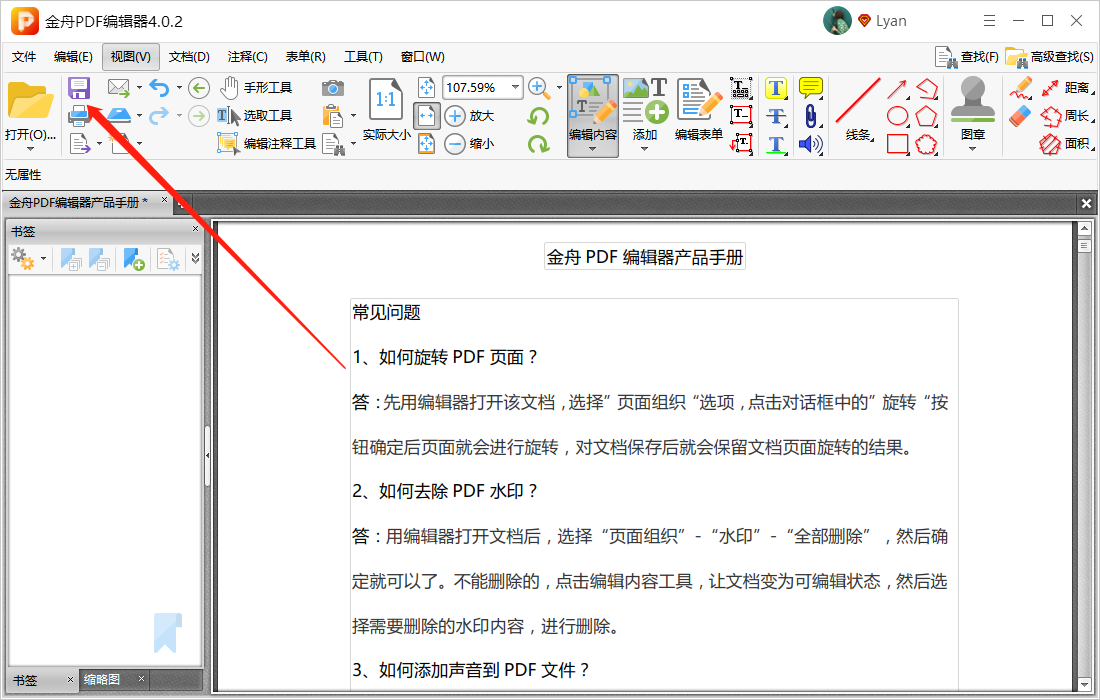Open the Edit Form tool (编辑表单)
Screen dimensions: 1100x700
699,109
